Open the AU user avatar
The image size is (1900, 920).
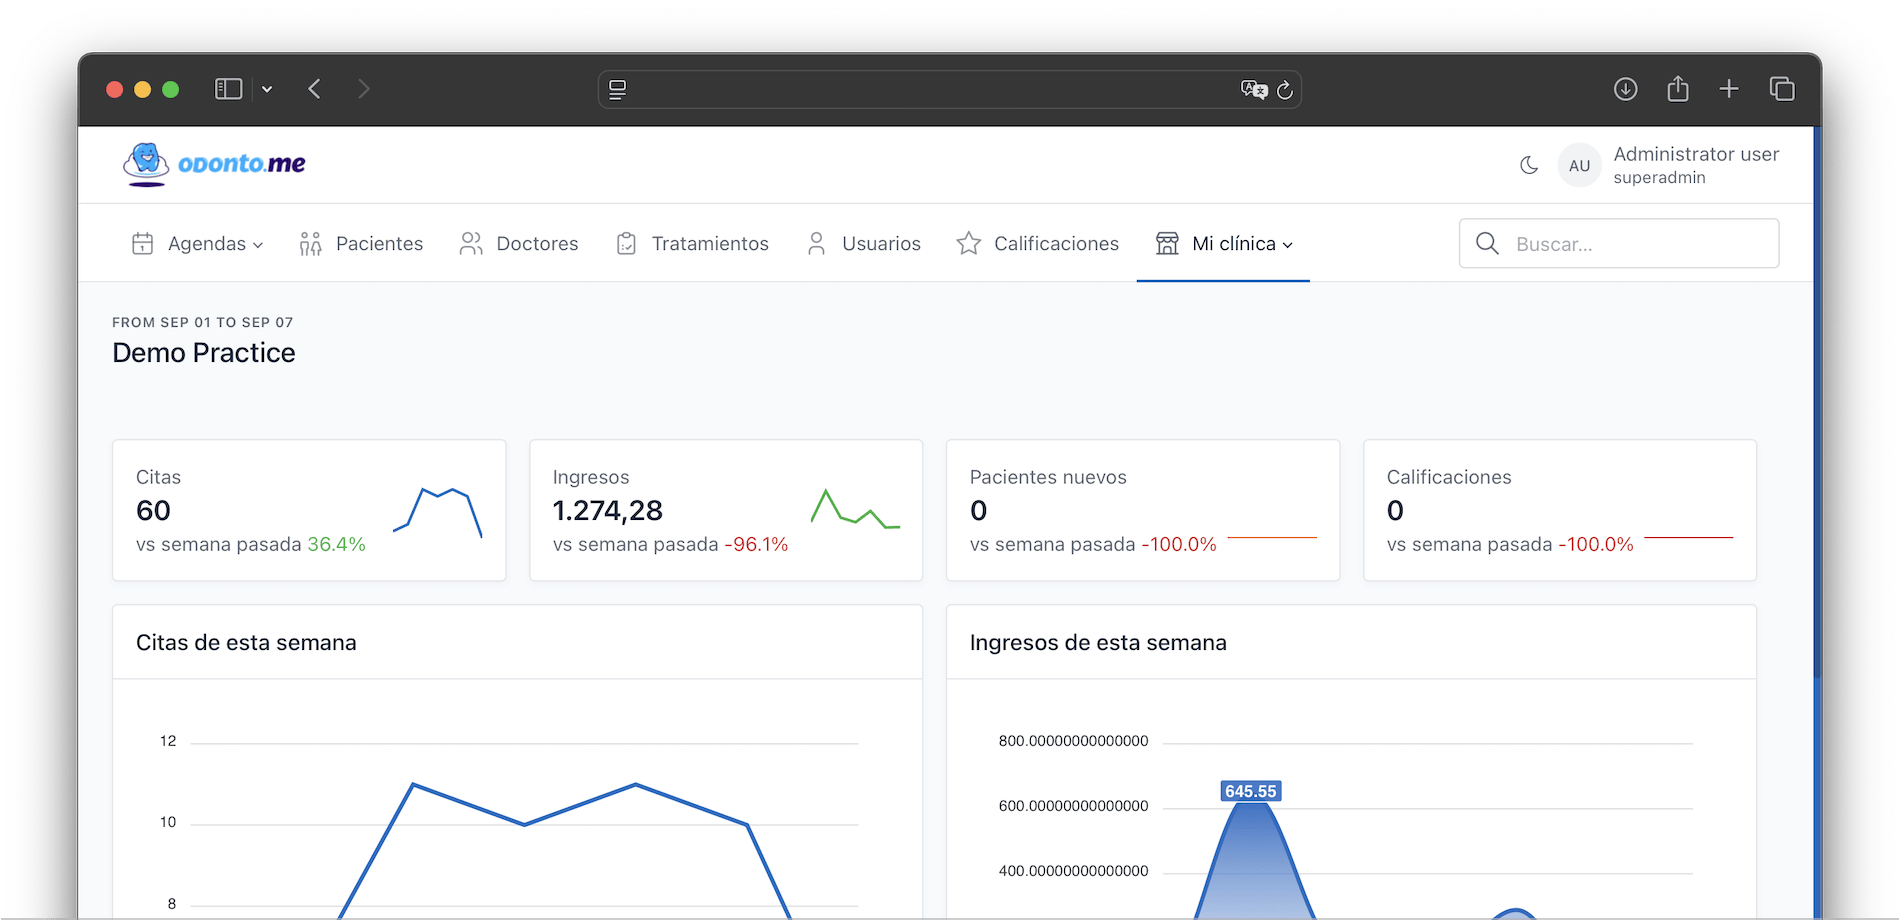[x=1579, y=166]
